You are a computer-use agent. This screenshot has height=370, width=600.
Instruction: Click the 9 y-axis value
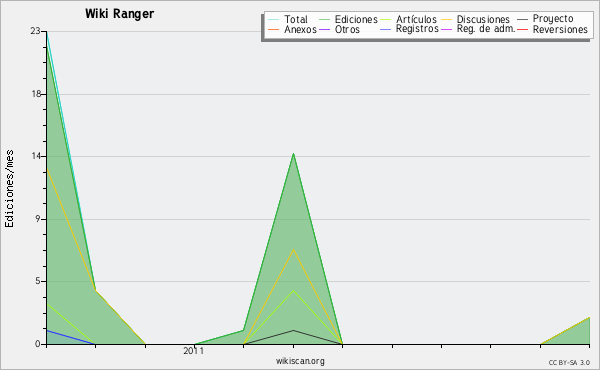coord(38,219)
